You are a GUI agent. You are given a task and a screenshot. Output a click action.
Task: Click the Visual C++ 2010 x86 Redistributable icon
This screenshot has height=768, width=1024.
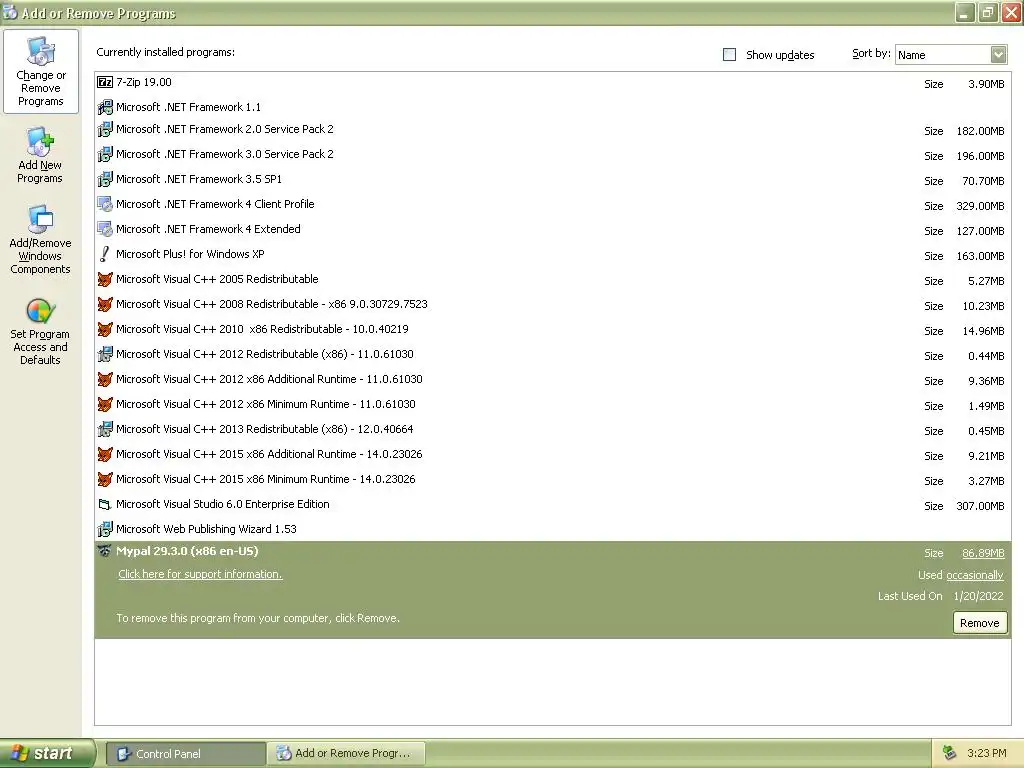coord(104,329)
